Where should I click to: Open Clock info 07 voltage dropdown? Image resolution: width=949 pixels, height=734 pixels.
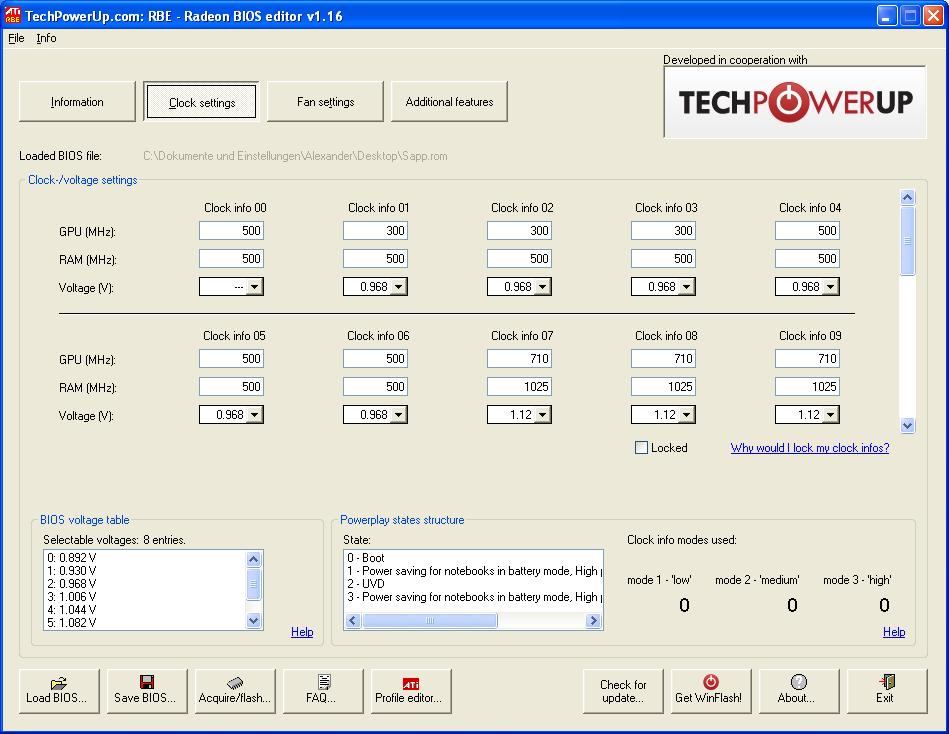pos(543,415)
